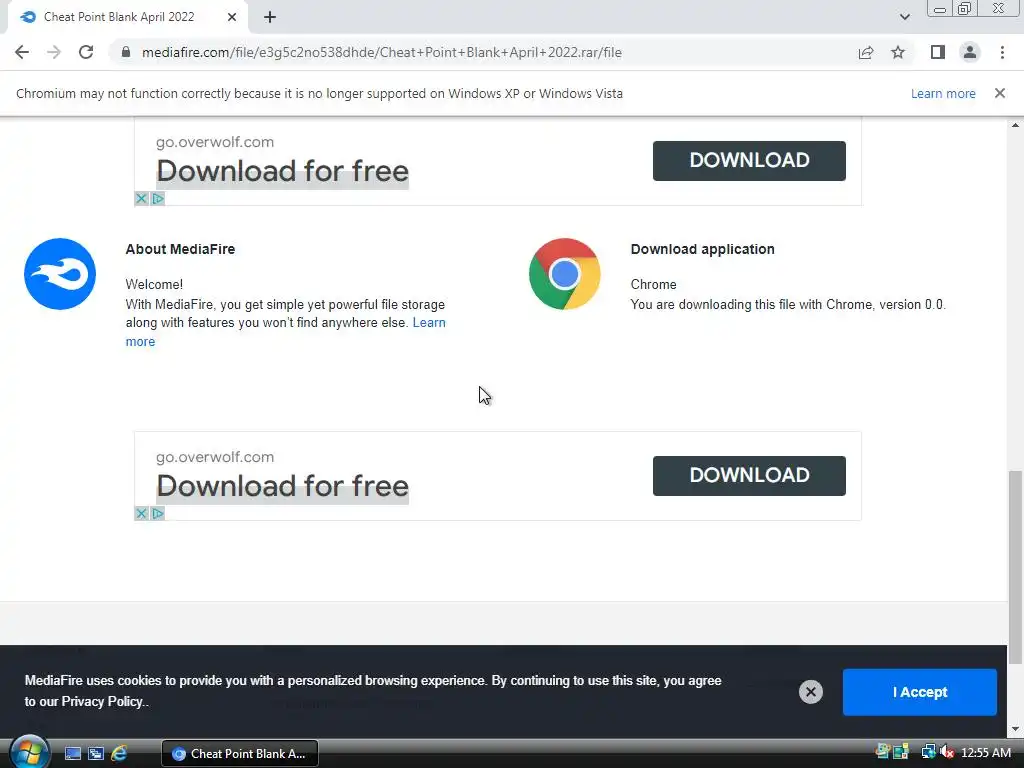Accept cookies with I Accept
Image resolution: width=1024 pixels, height=768 pixels.
click(x=920, y=692)
